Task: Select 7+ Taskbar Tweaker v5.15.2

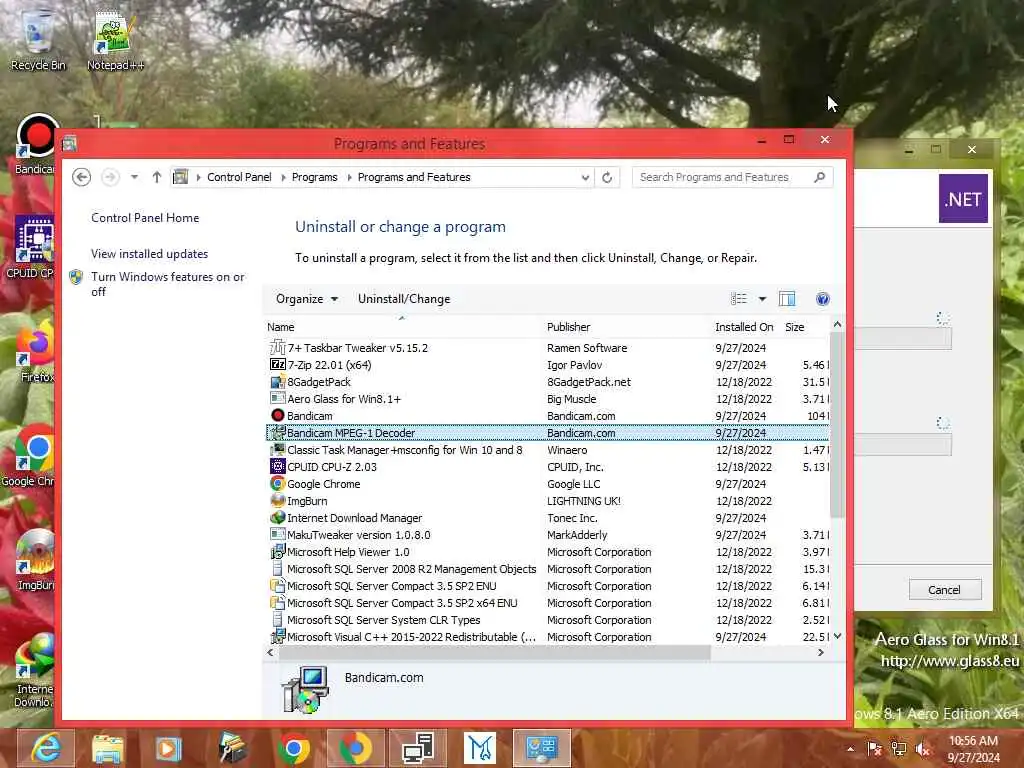Action: [x=547, y=348]
